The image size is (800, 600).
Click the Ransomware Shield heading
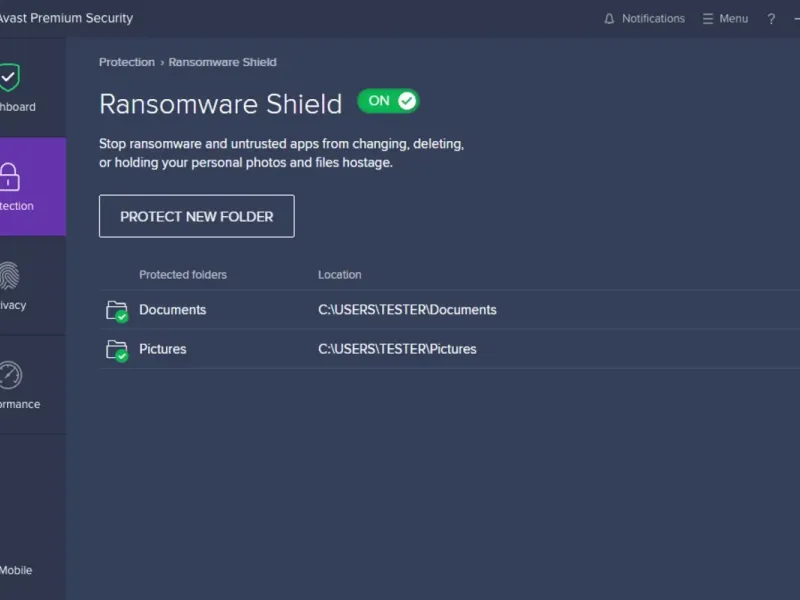[220, 104]
